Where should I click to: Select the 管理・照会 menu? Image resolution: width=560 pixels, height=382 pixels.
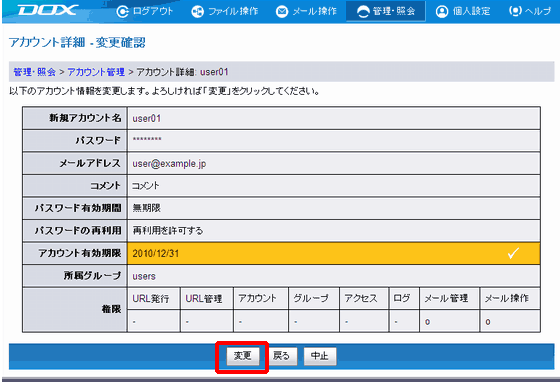pyautogui.click(x=386, y=11)
